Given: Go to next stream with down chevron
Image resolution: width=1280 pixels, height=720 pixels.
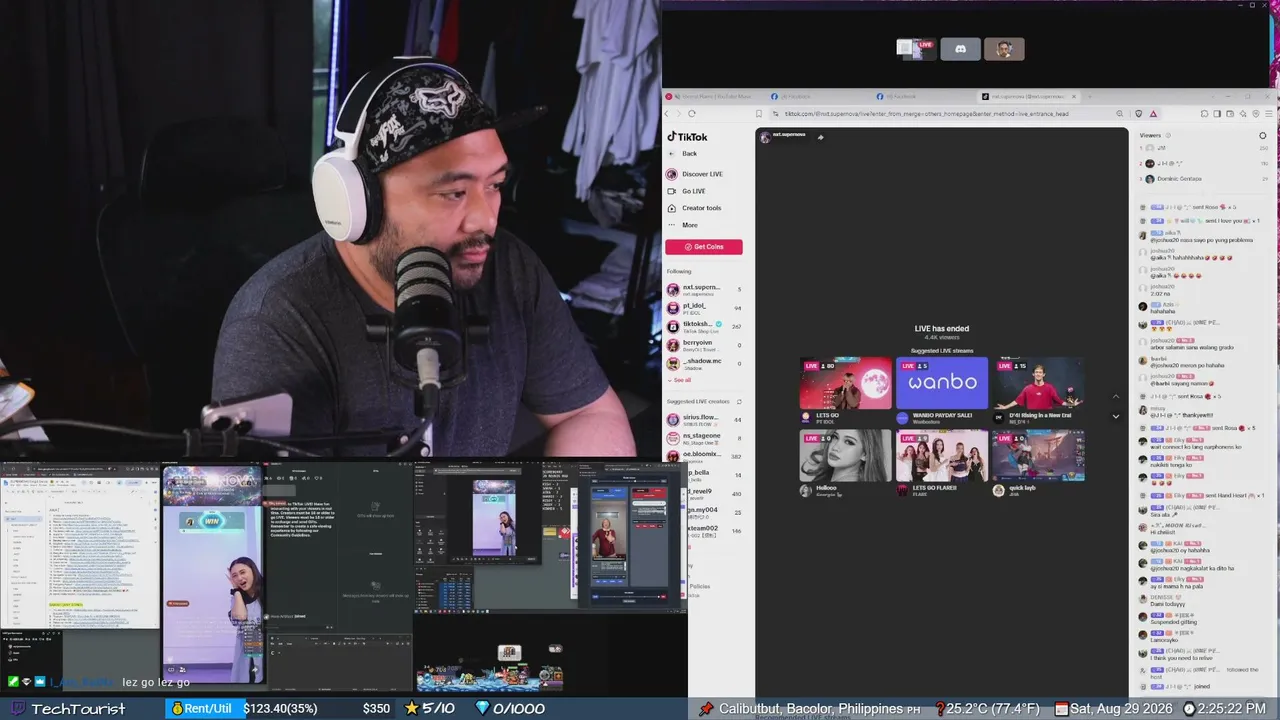Looking at the screenshot, I should click(x=1116, y=416).
